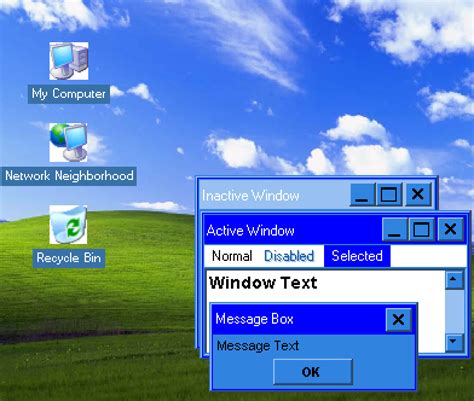Minimize the Inactive Window
The image size is (474, 401).
[363, 194]
